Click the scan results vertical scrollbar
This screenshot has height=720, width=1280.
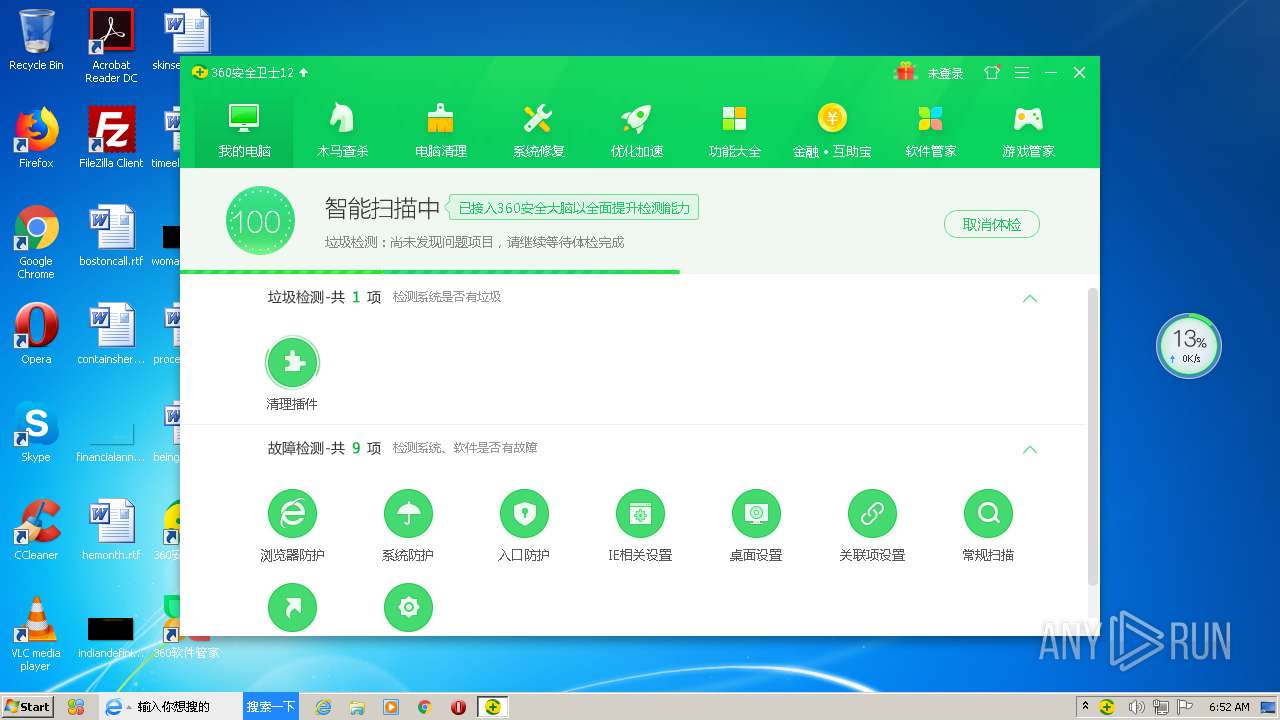click(1092, 437)
